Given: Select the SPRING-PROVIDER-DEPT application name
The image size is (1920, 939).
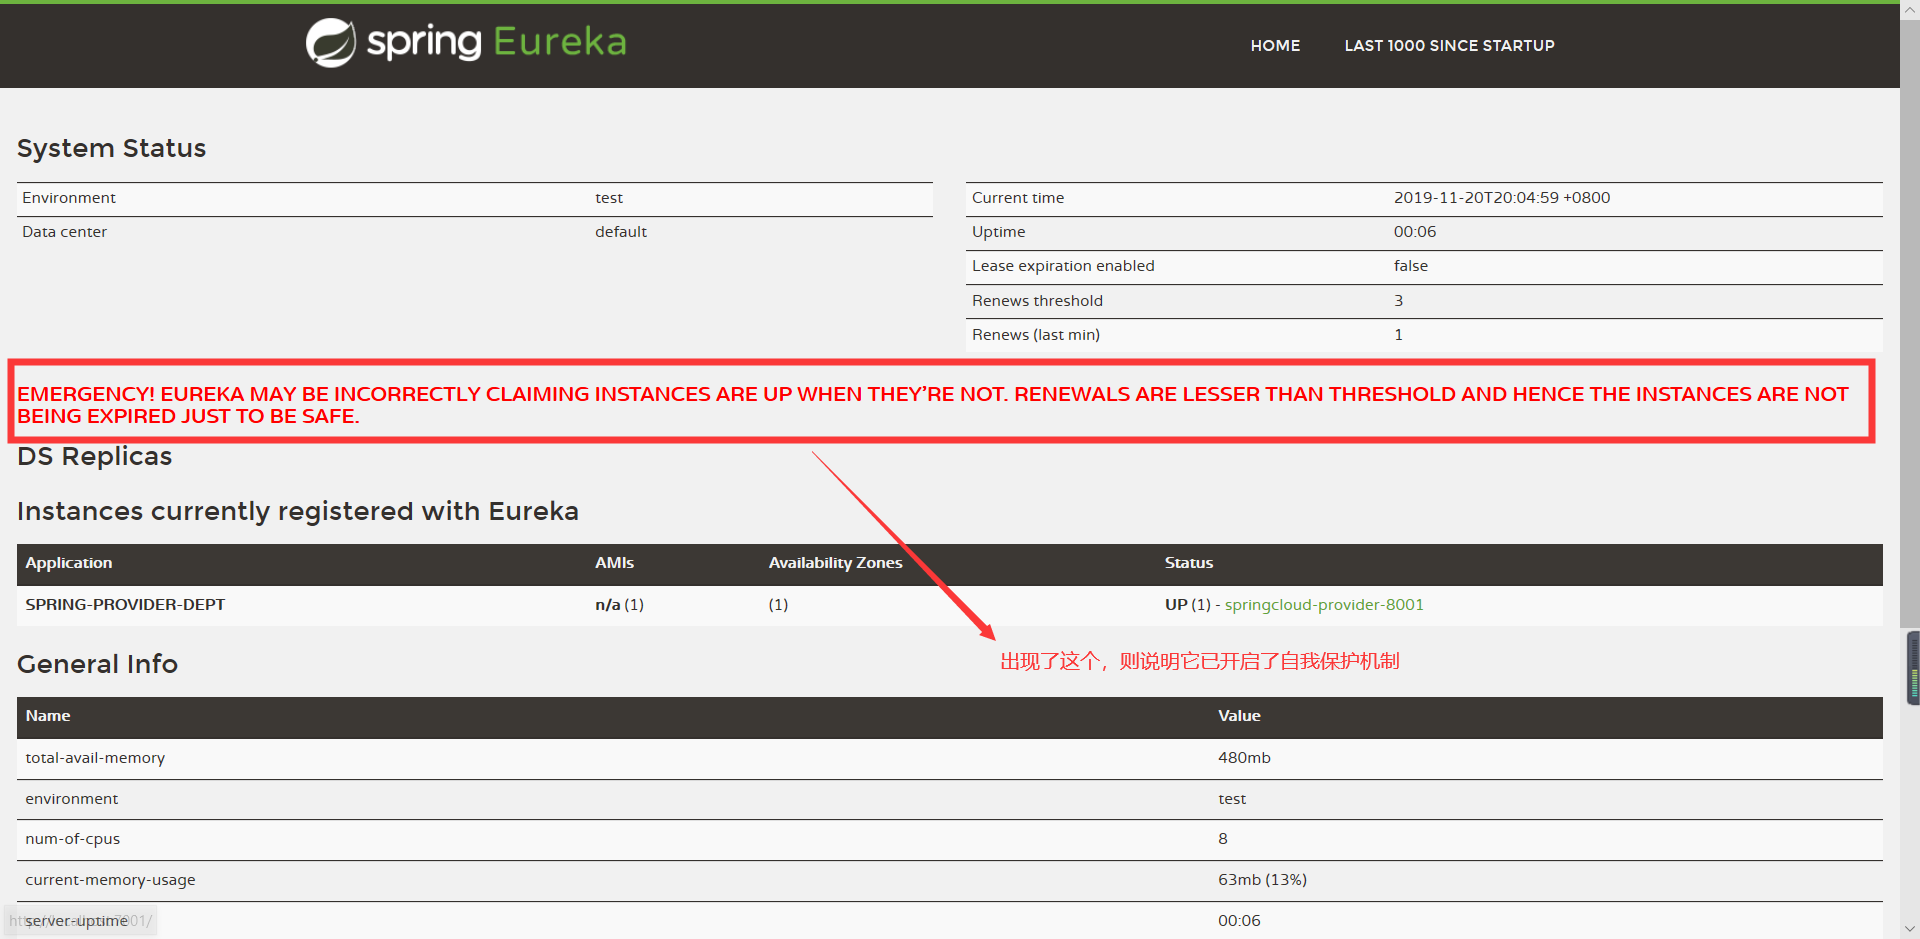Looking at the screenshot, I should tap(125, 605).
